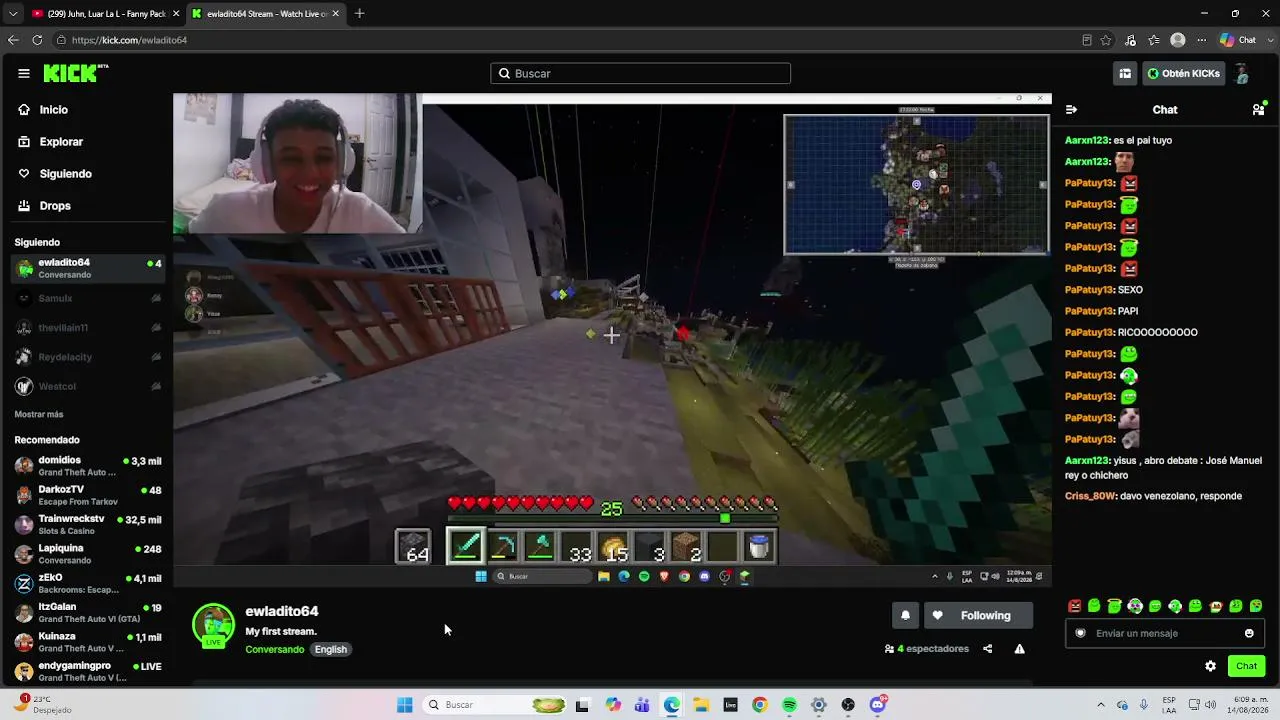Screen dimensions: 1280x720
Task: Open recommended channel ItzGalan
Action: tap(87, 612)
